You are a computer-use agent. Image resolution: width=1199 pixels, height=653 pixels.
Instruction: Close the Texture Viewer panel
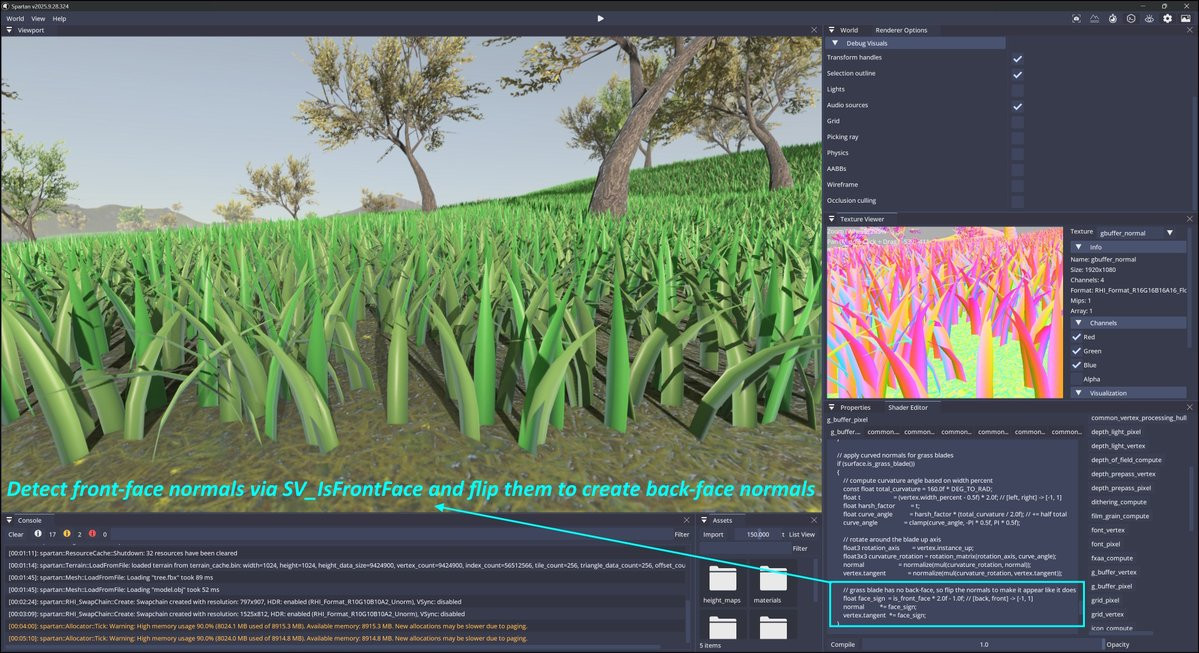tap(1189, 219)
